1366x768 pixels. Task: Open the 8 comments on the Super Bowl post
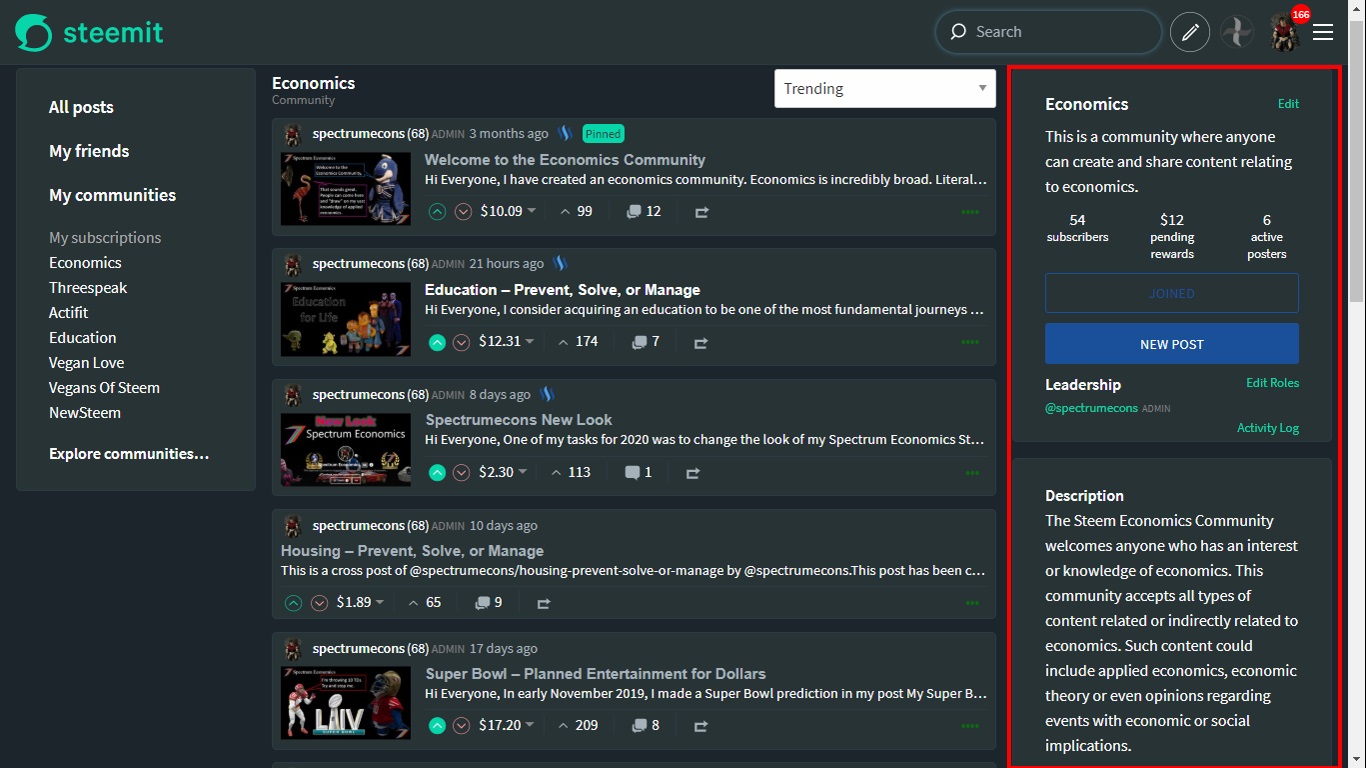[x=646, y=725]
